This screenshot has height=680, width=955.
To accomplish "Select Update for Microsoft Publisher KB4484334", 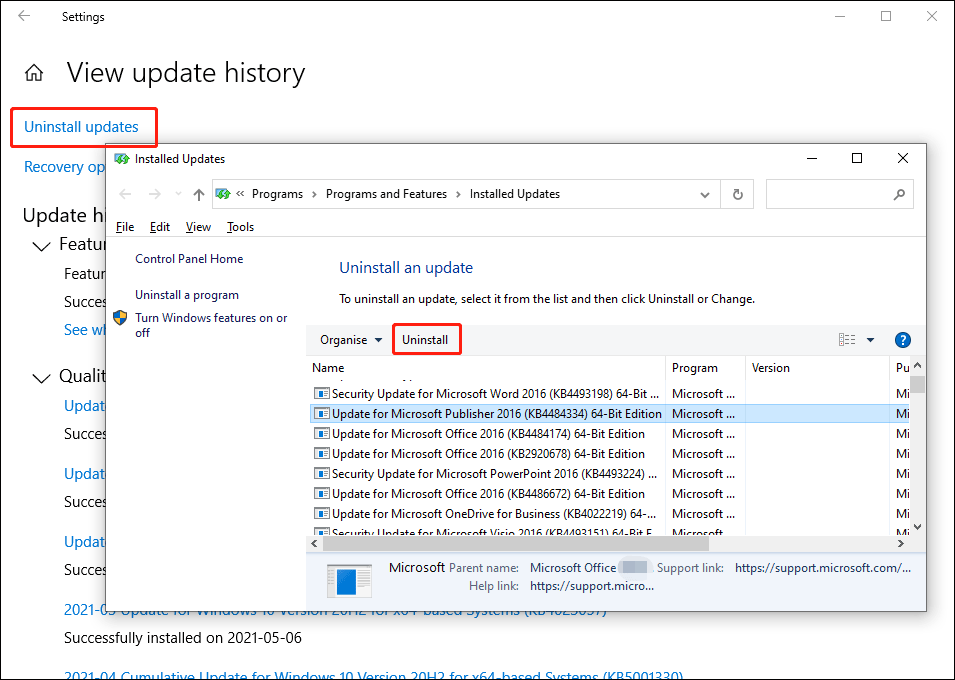I will (610, 414).
